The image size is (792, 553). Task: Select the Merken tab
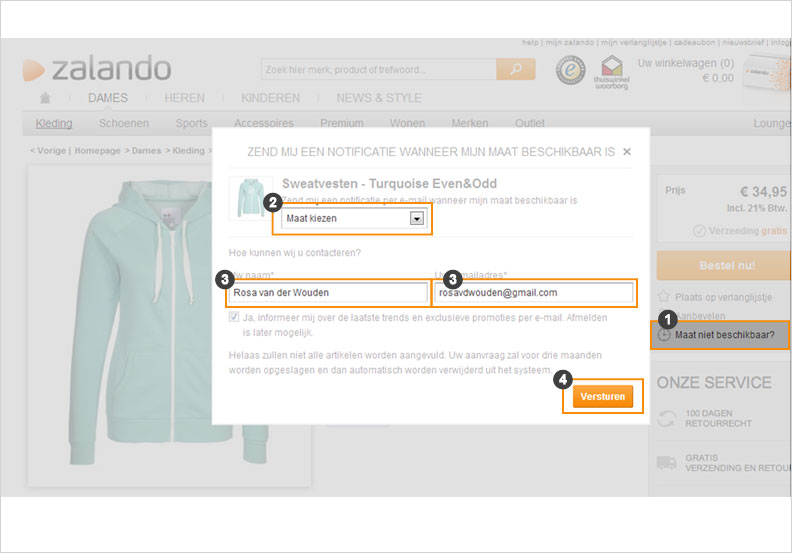click(470, 123)
